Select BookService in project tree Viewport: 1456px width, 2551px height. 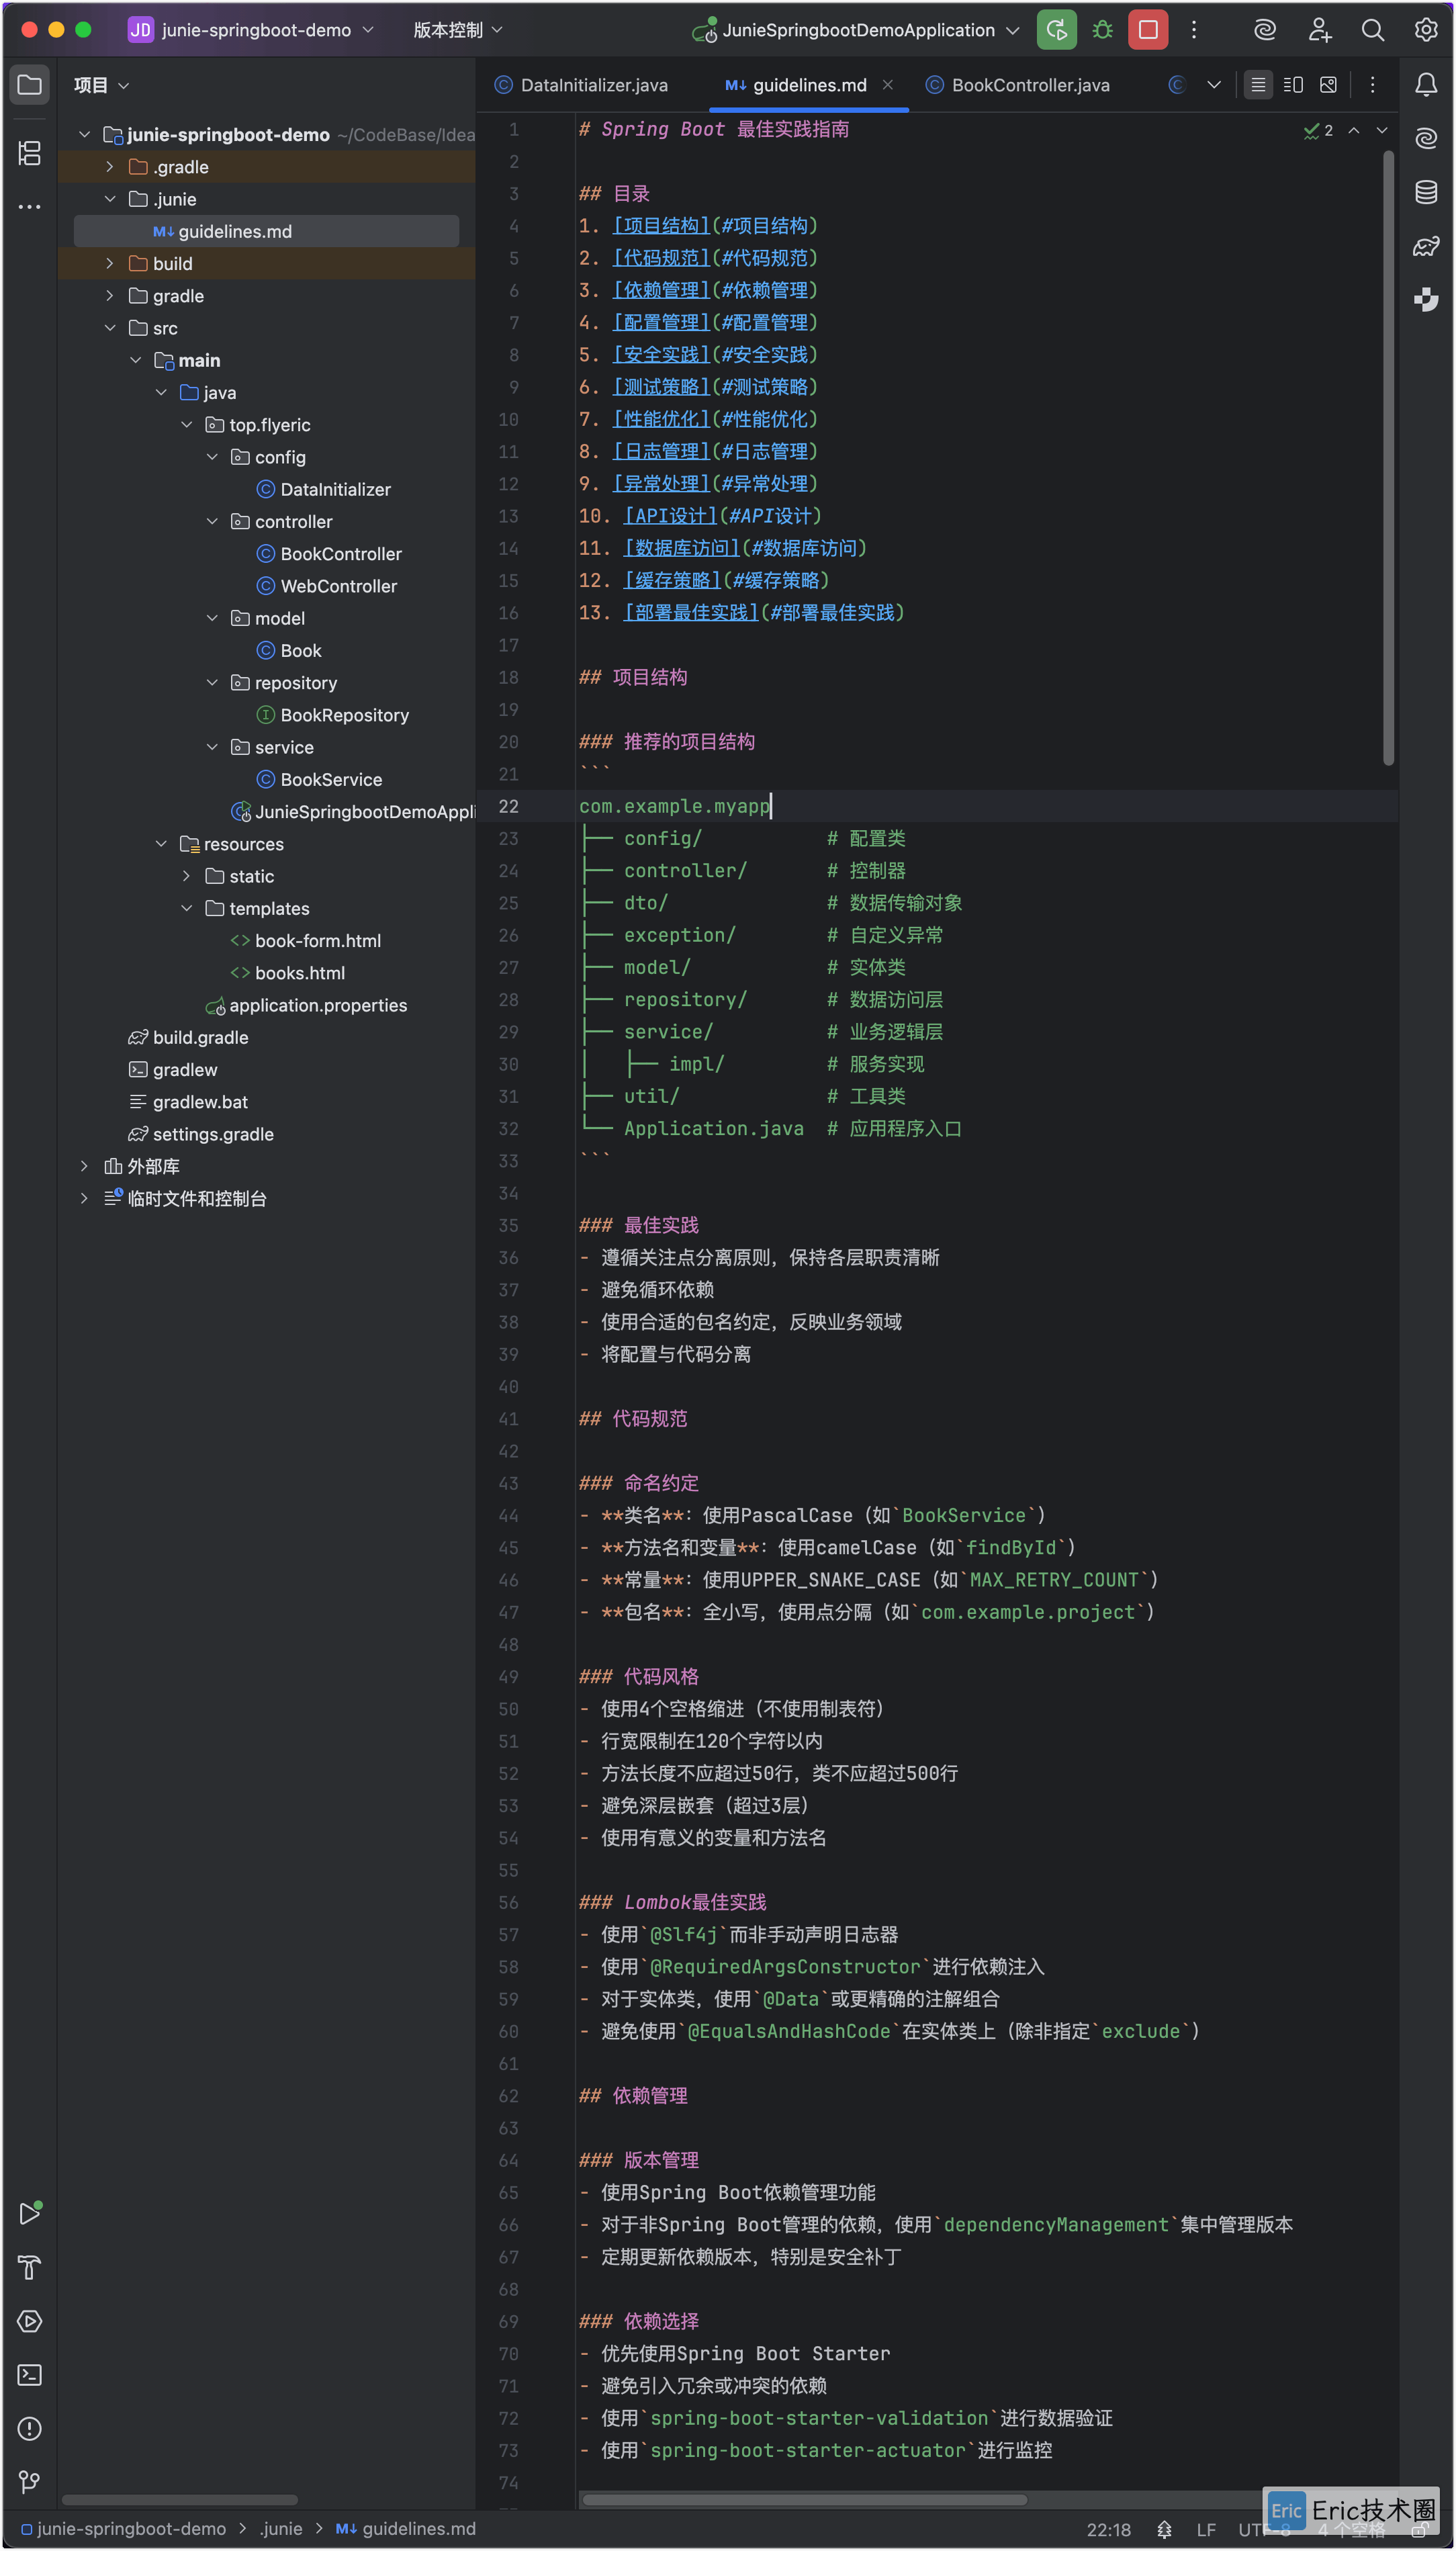[x=319, y=779]
